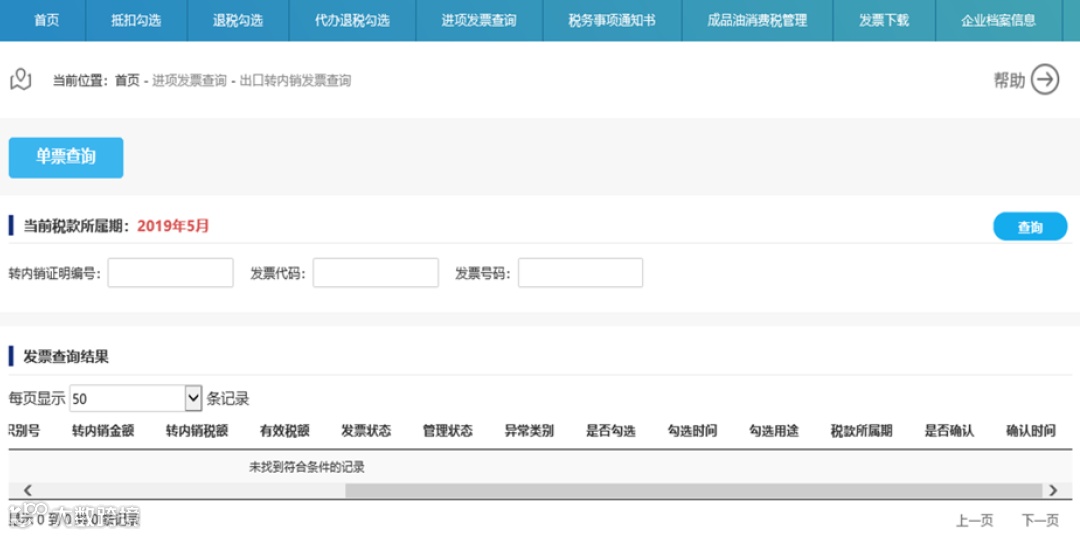Image resolution: width=1080 pixels, height=536 pixels.
Task: Go to the 首页 tab
Action: (46, 21)
